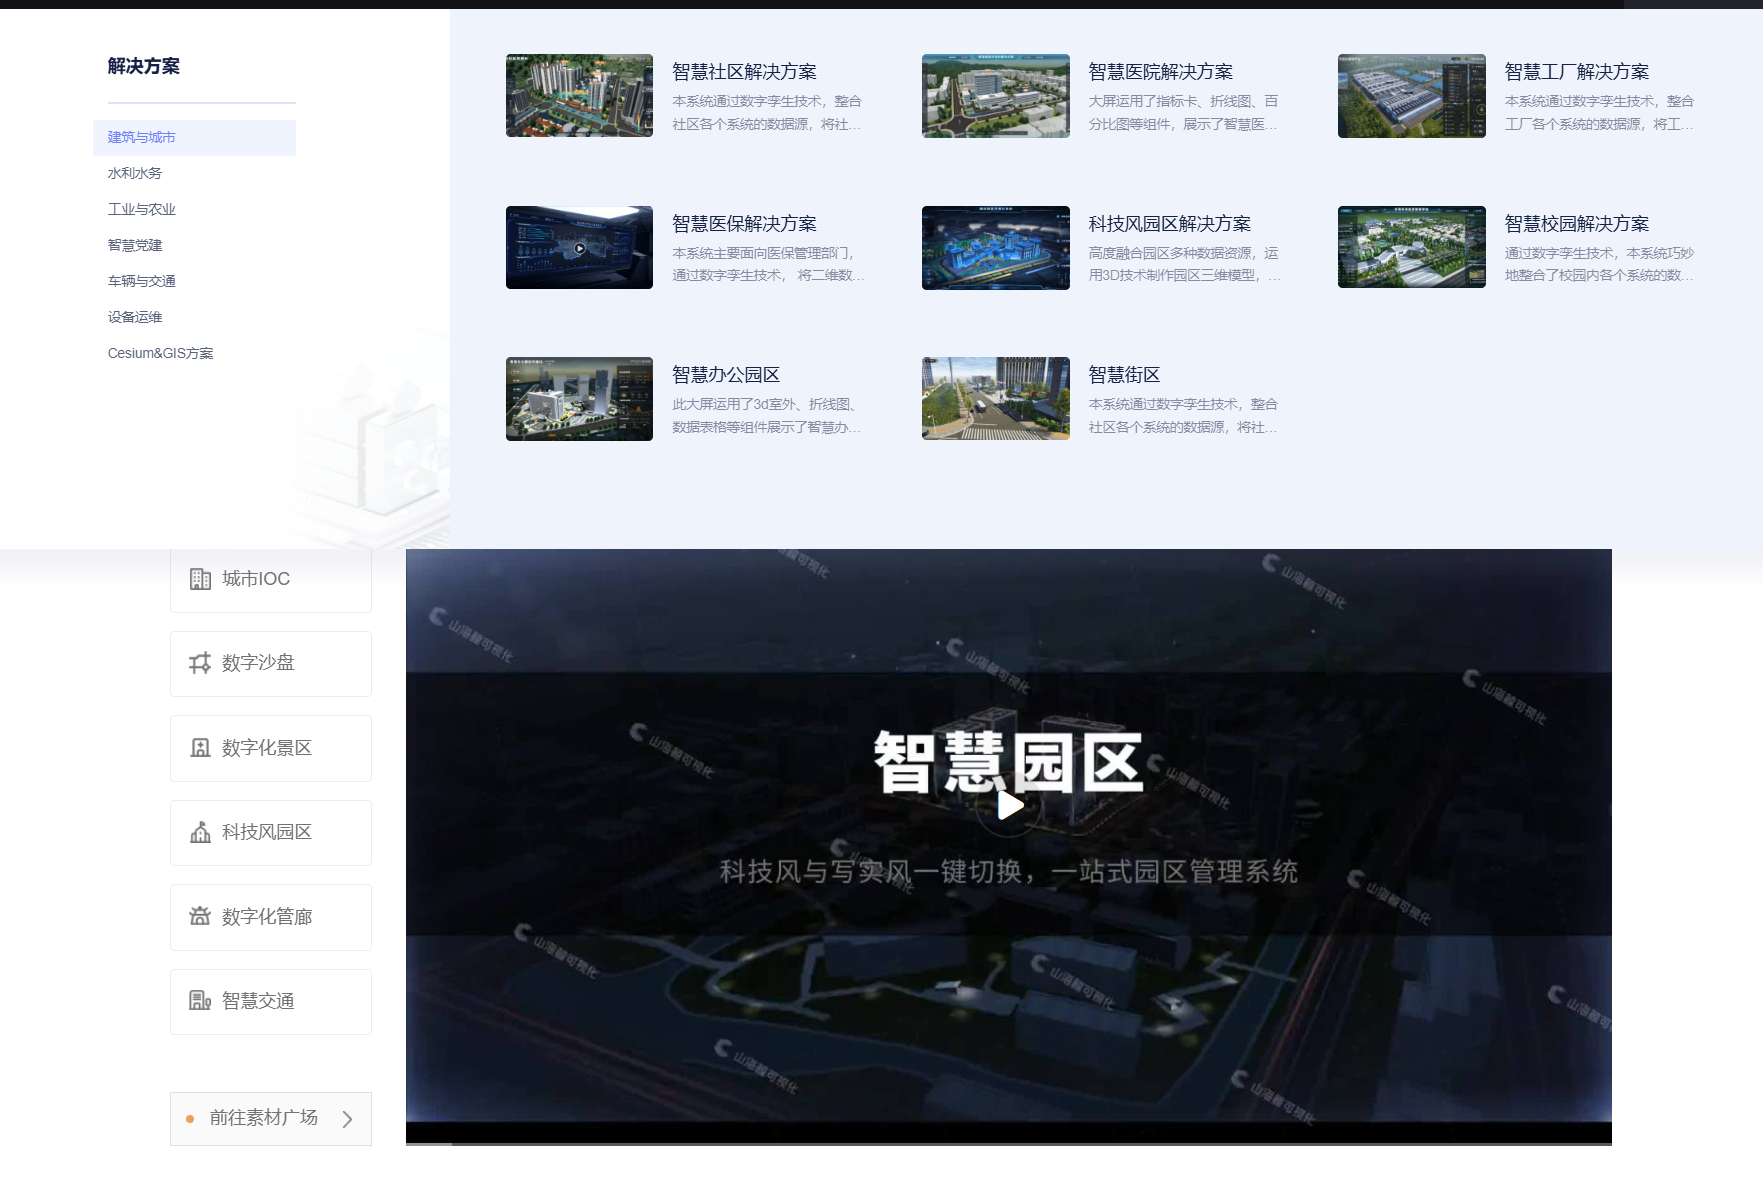This screenshot has width=1763, height=1199.
Task: Click 智慧办公园区 description 此大屏运用了3d室外
Action: coord(766,416)
